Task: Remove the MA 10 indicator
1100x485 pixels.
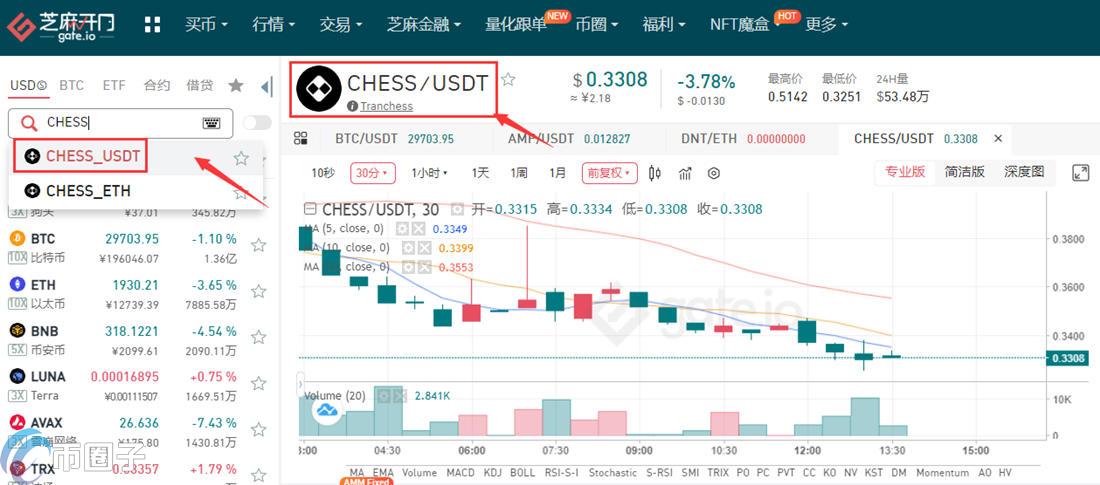Action: point(423,248)
